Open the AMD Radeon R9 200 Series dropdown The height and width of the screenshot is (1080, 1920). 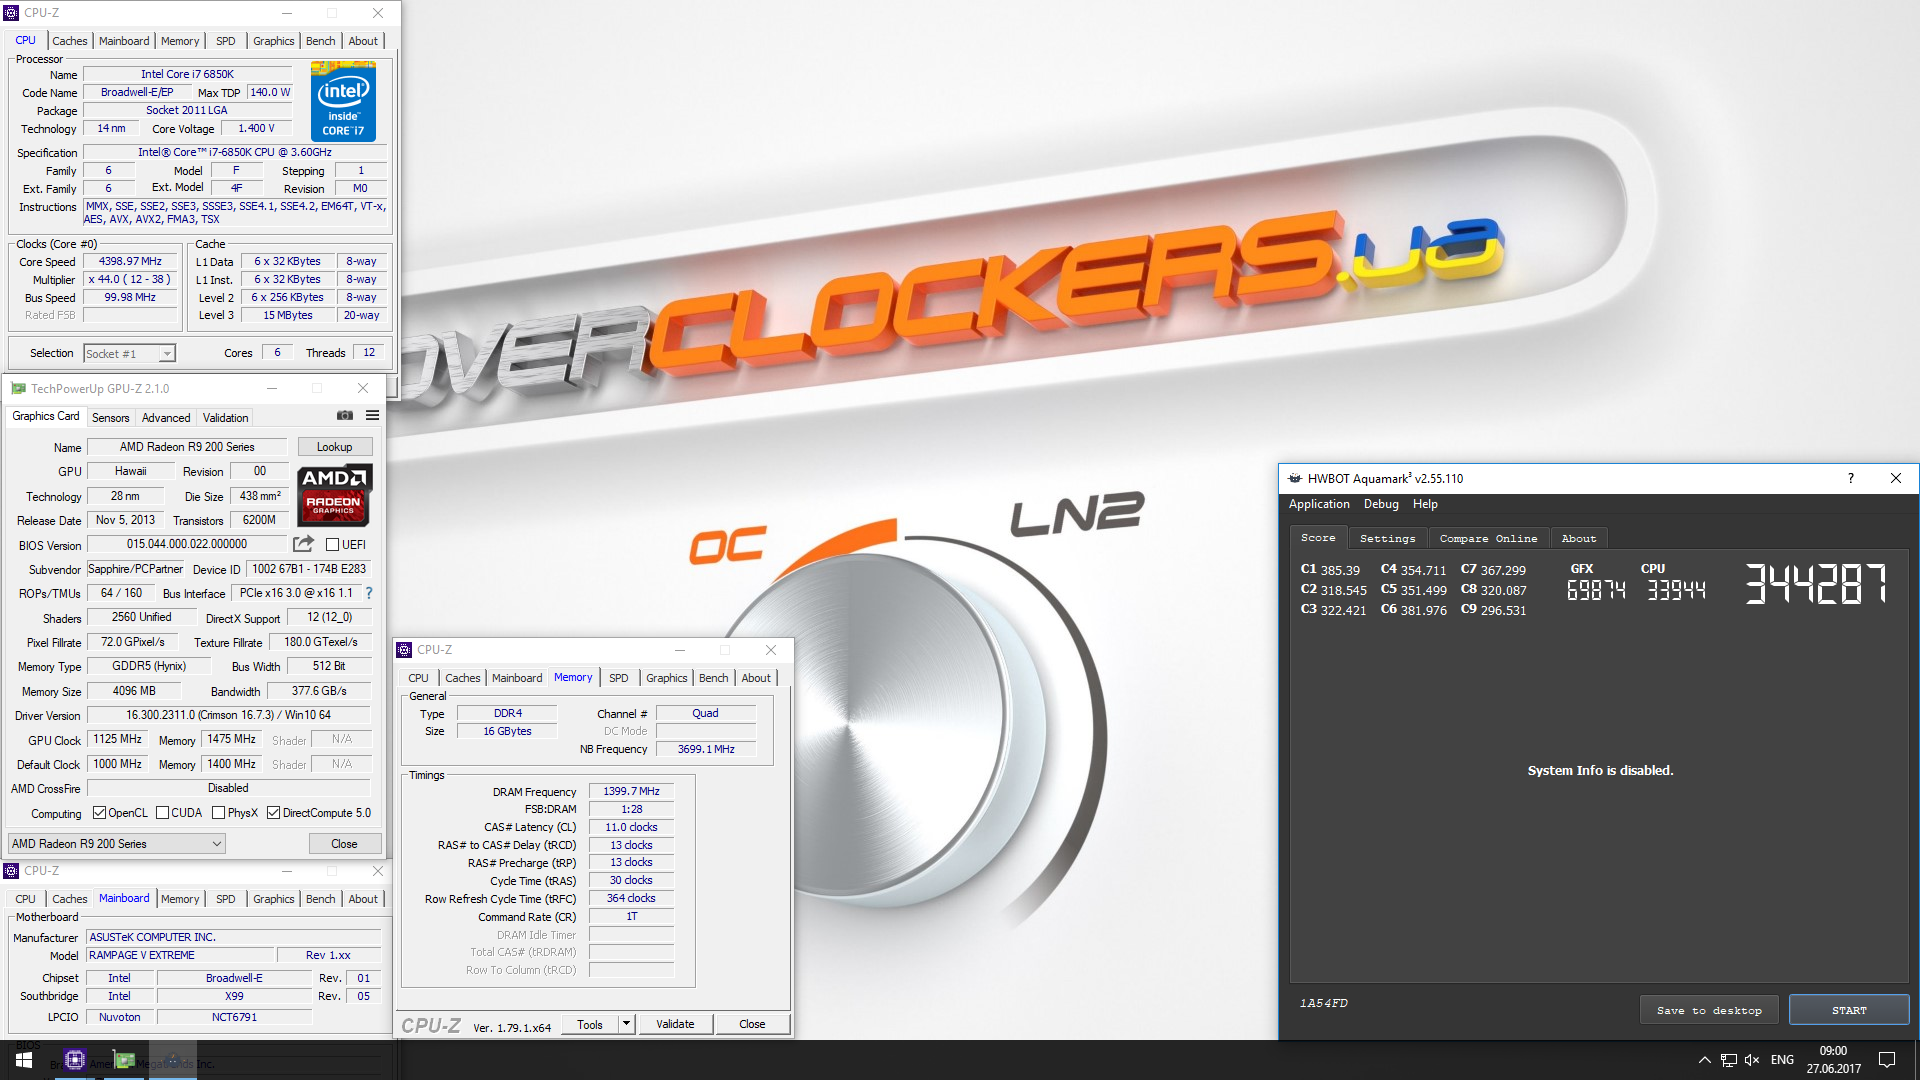[116, 844]
